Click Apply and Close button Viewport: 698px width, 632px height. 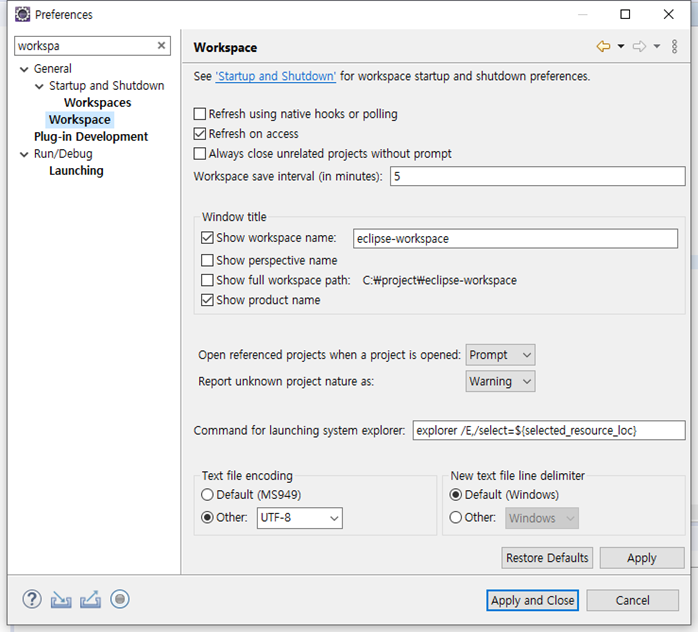pos(532,600)
